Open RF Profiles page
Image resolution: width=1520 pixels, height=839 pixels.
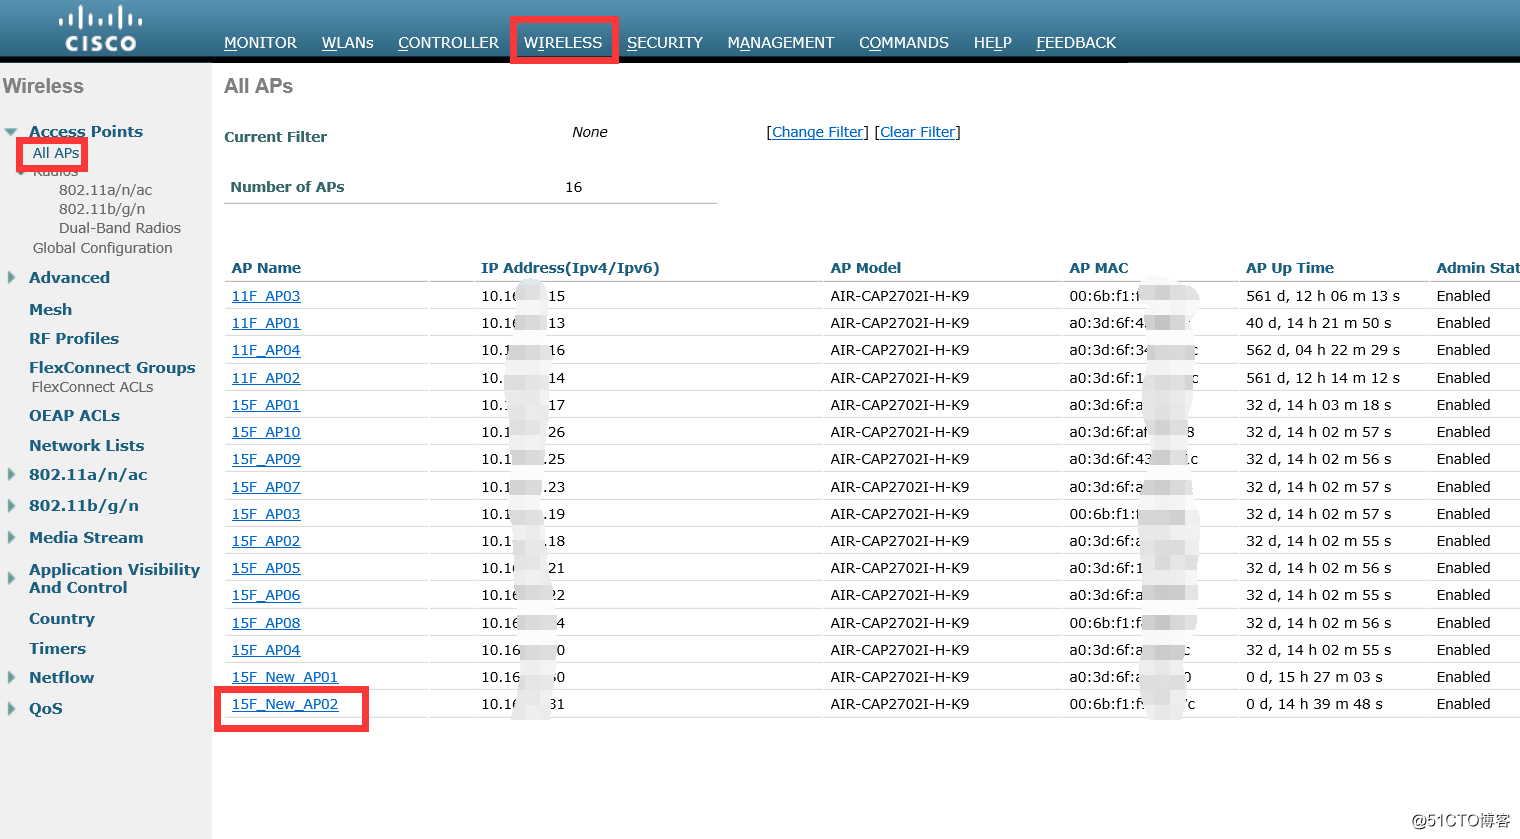coord(74,339)
